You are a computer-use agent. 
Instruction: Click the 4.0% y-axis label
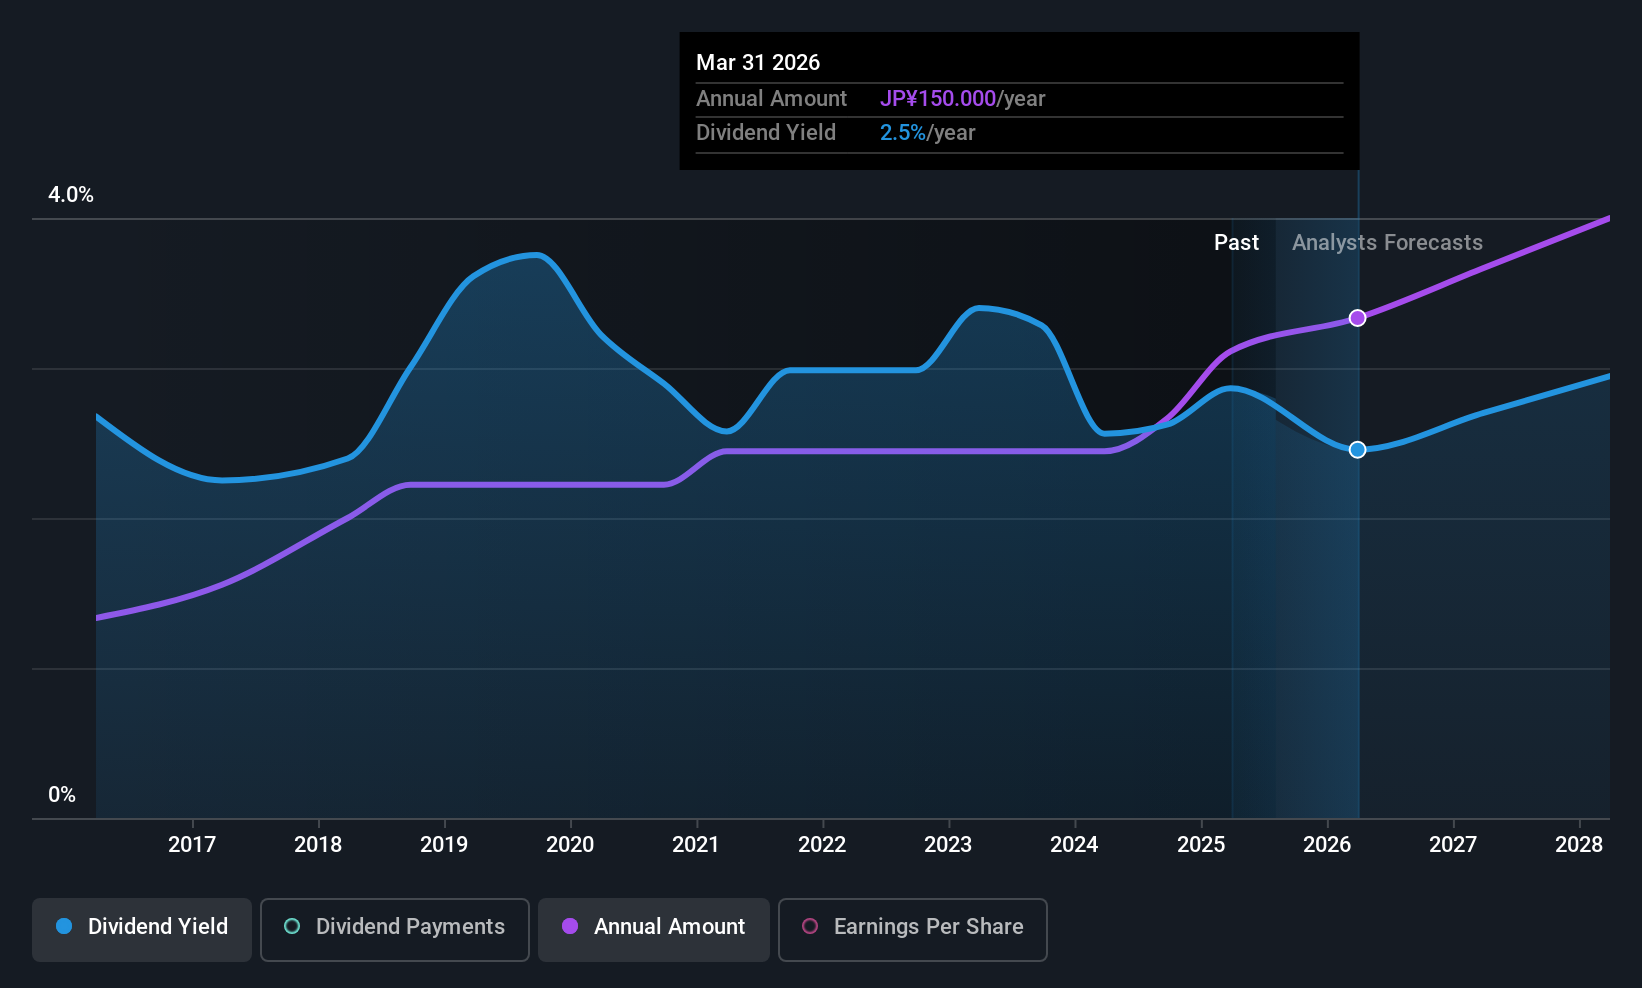click(x=71, y=195)
